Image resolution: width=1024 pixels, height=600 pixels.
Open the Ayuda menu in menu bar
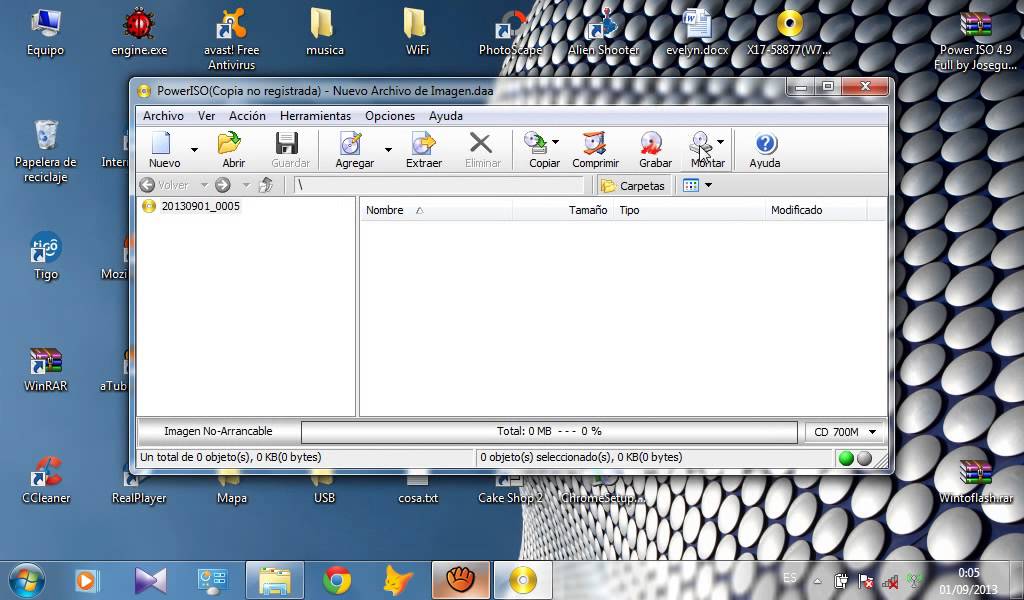click(445, 116)
